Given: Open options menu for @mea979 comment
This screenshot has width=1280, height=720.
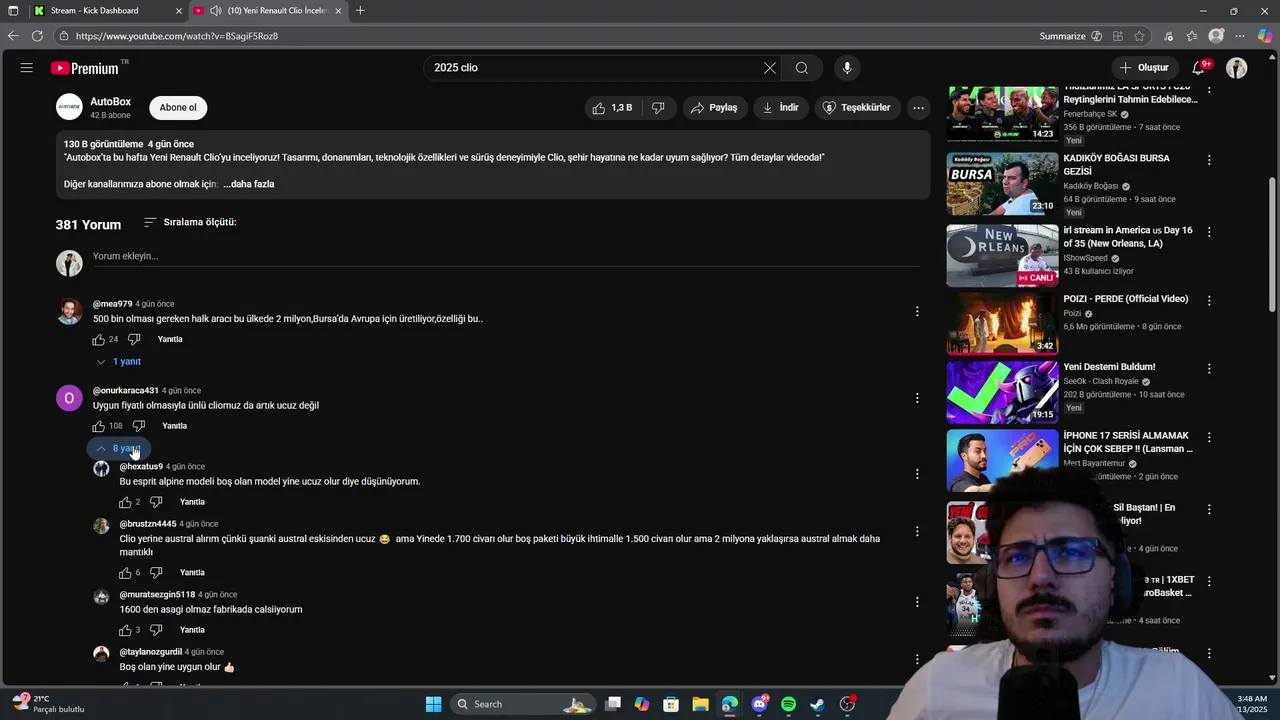Looking at the screenshot, I should 917,312.
